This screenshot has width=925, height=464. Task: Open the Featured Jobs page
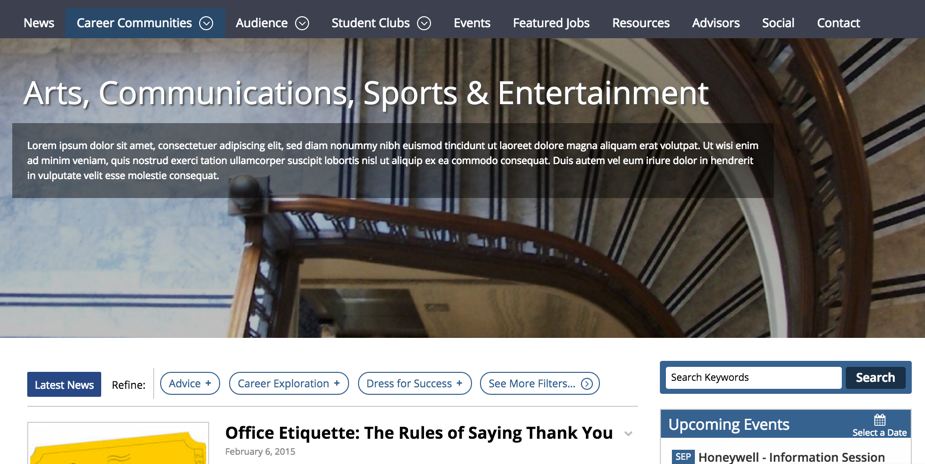tap(551, 23)
